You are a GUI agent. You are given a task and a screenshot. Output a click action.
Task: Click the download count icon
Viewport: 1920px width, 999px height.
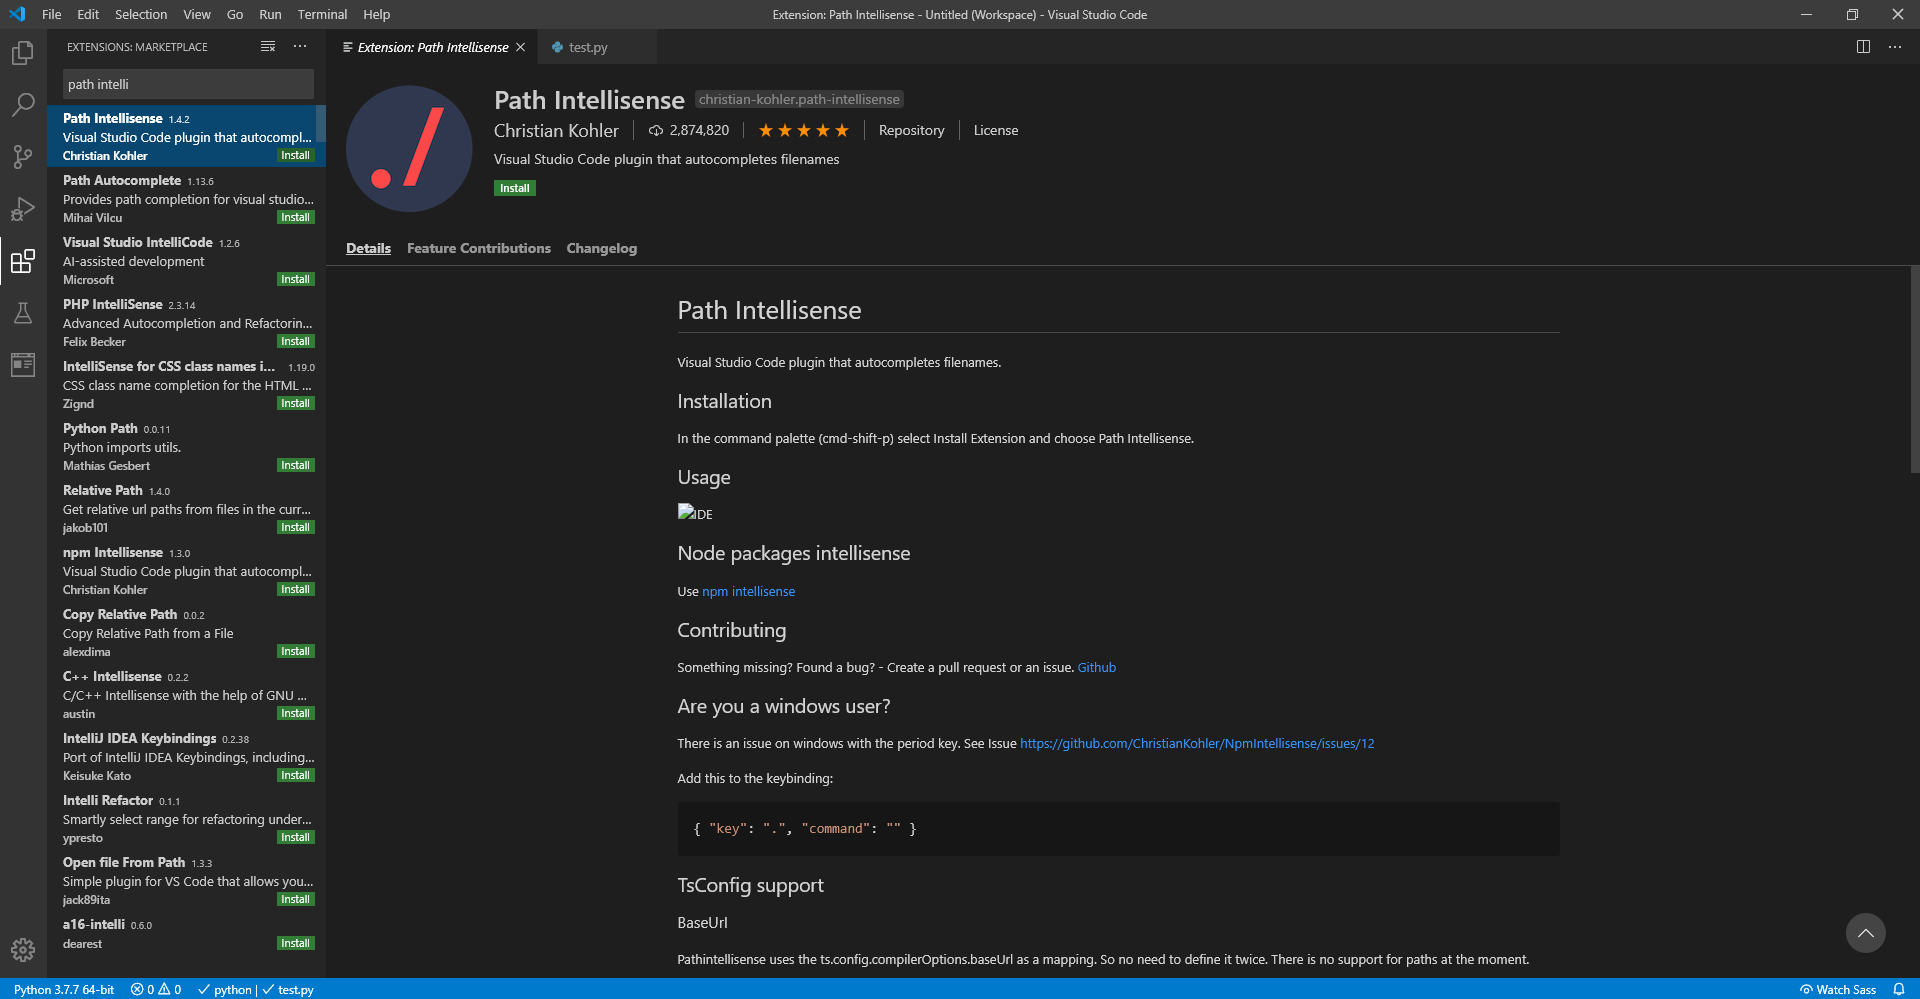pos(655,130)
